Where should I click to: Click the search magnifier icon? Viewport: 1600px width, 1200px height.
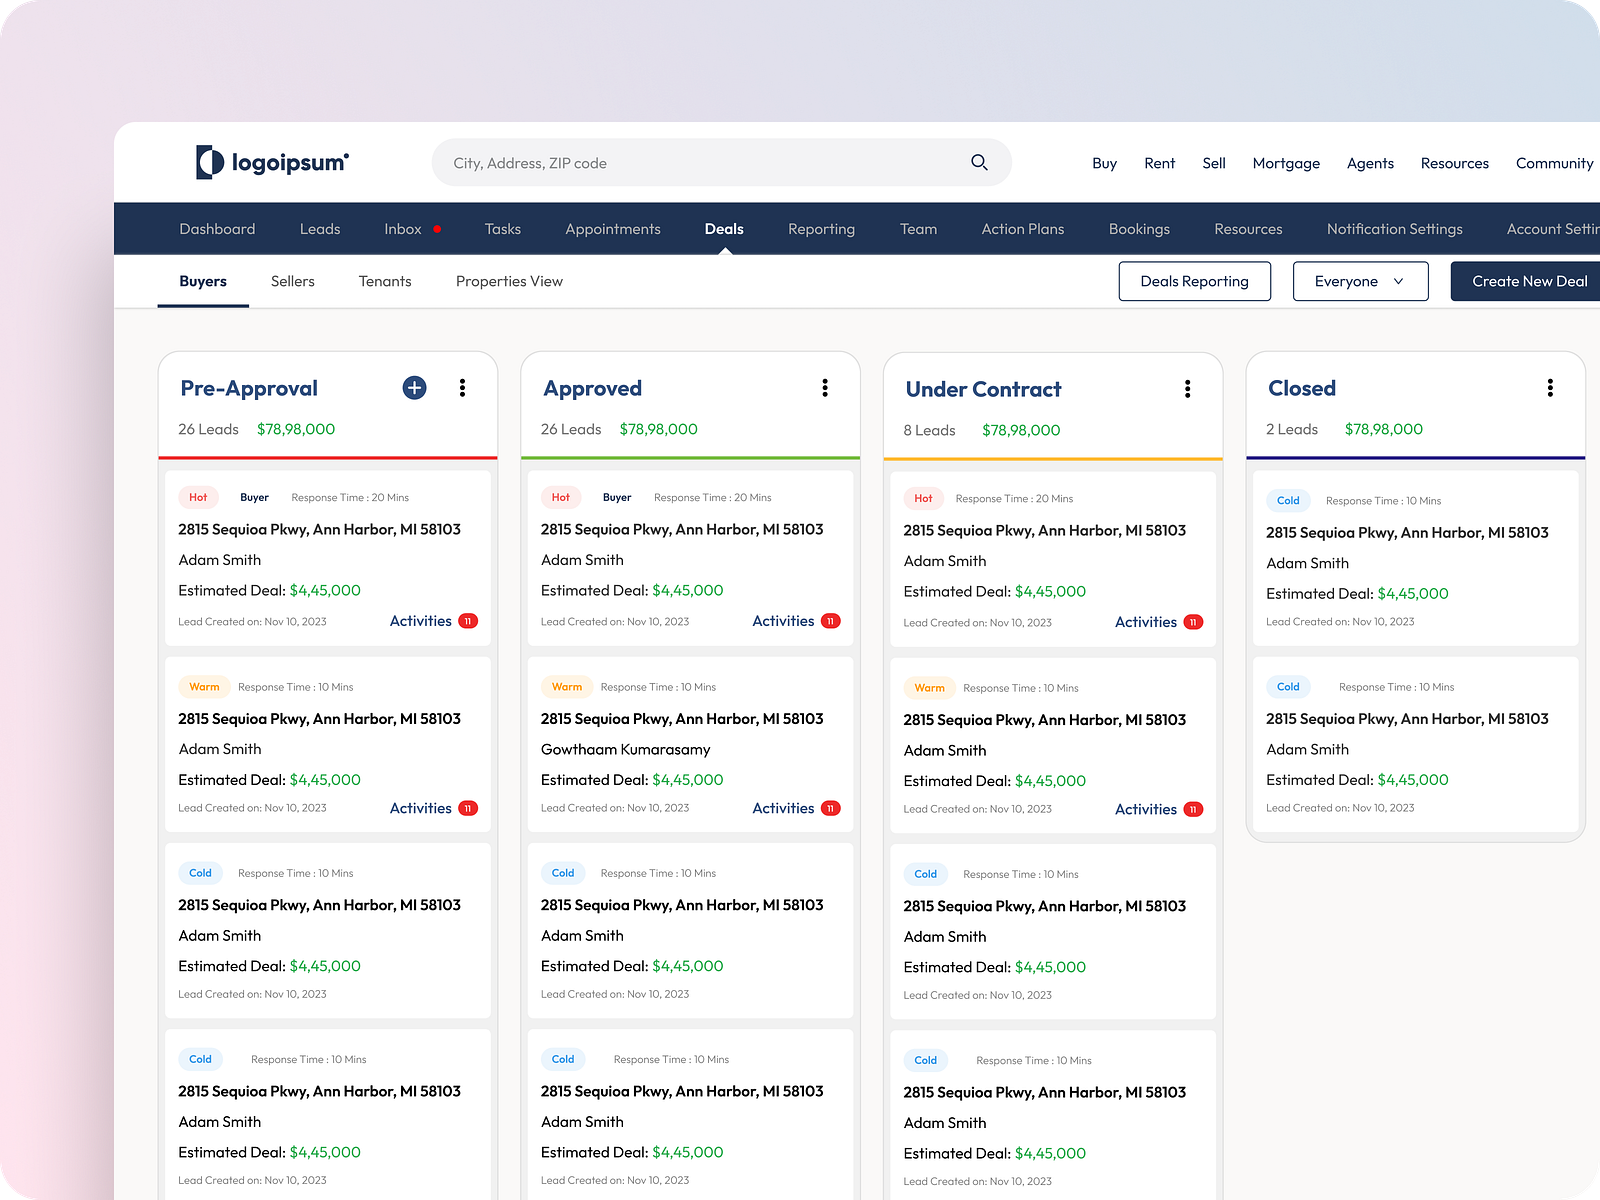click(x=978, y=162)
